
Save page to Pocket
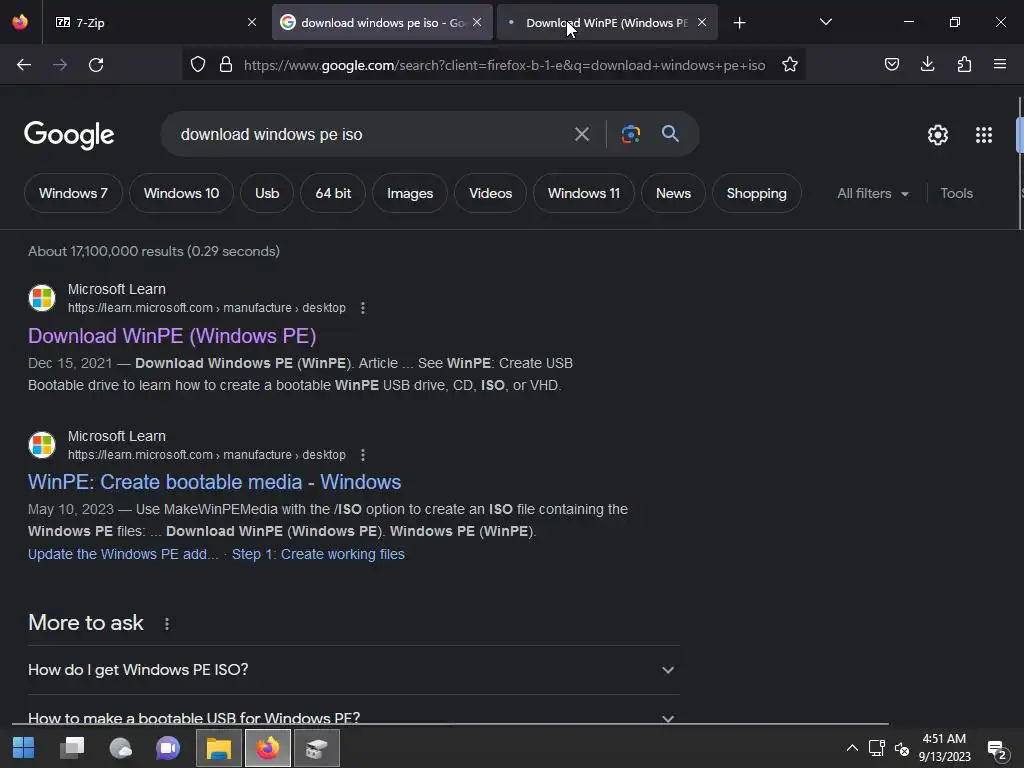(x=891, y=65)
